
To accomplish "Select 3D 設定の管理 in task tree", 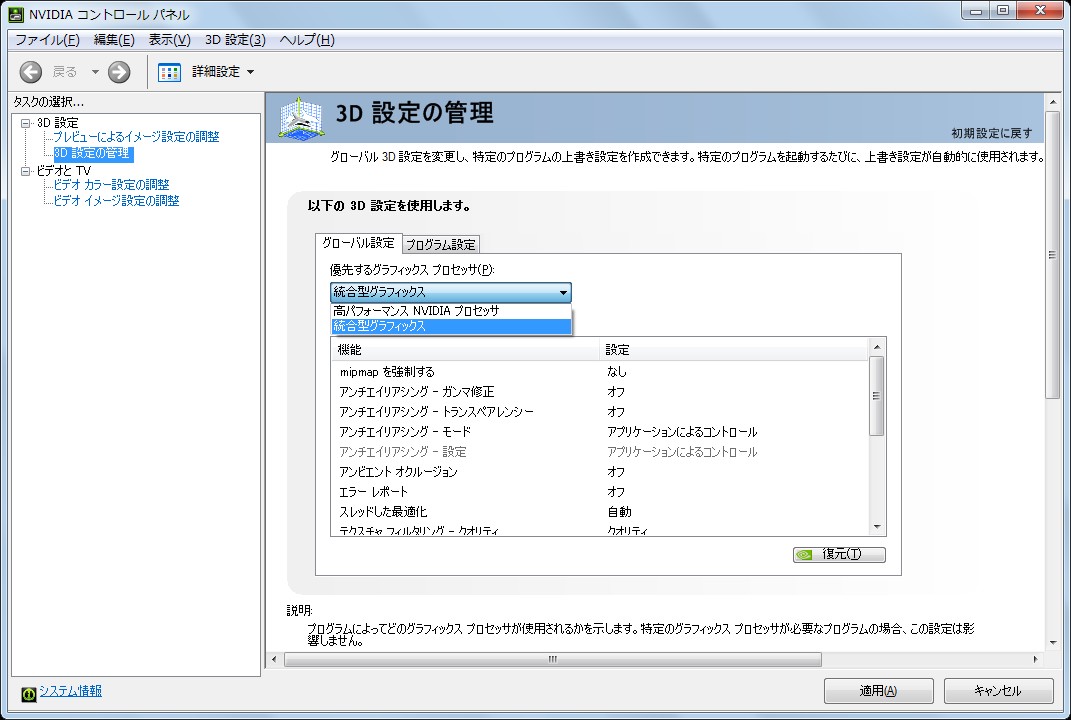I will tap(92, 154).
